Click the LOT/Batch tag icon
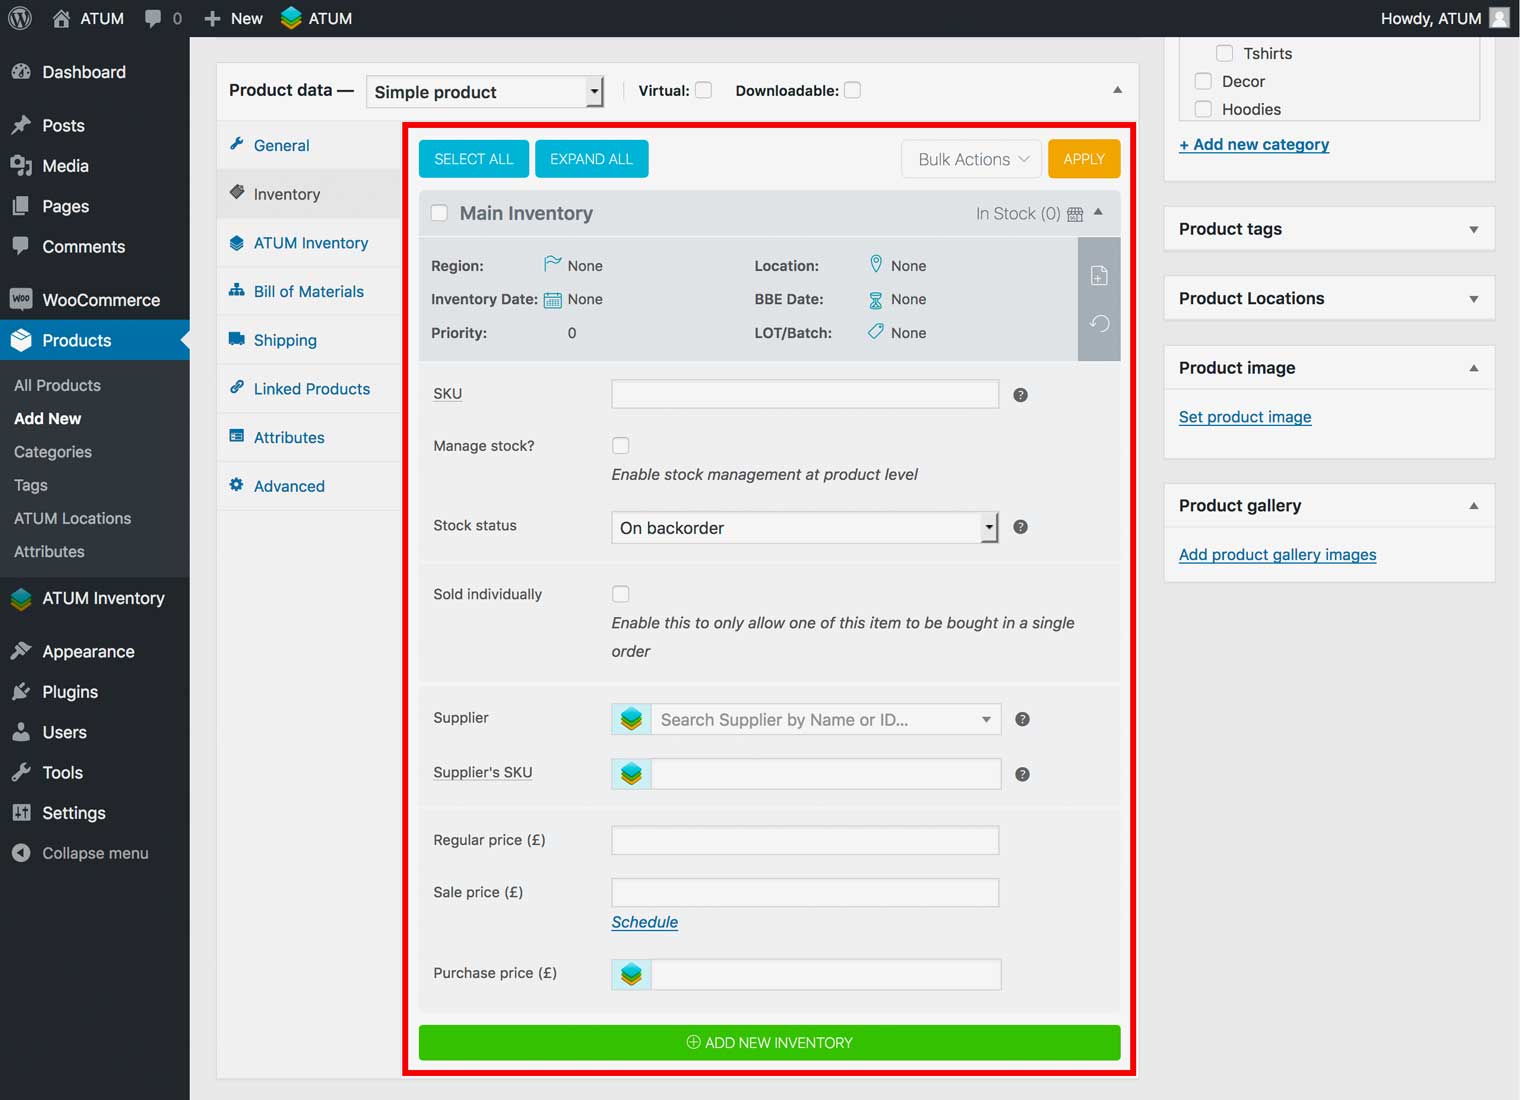The height and width of the screenshot is (1100, 1520). 875,332
